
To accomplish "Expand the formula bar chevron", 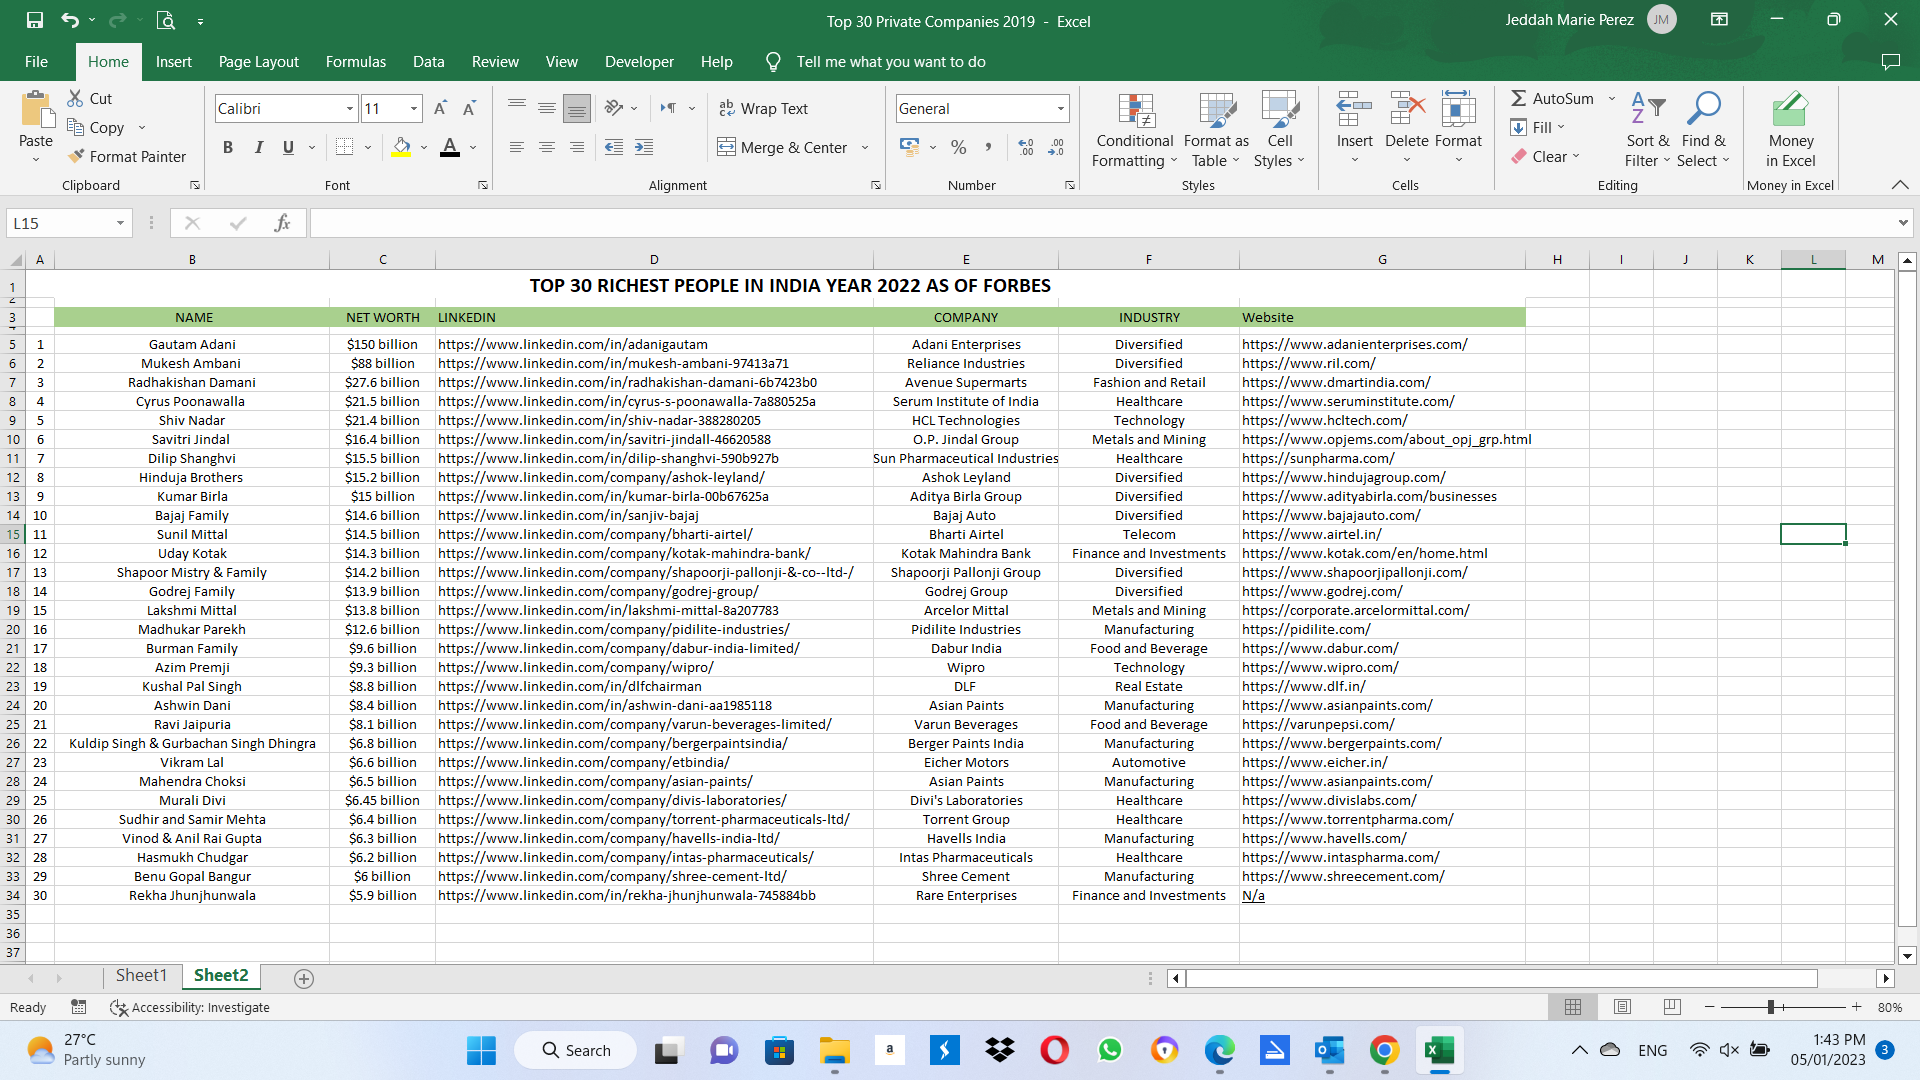I will point(1902,223).
